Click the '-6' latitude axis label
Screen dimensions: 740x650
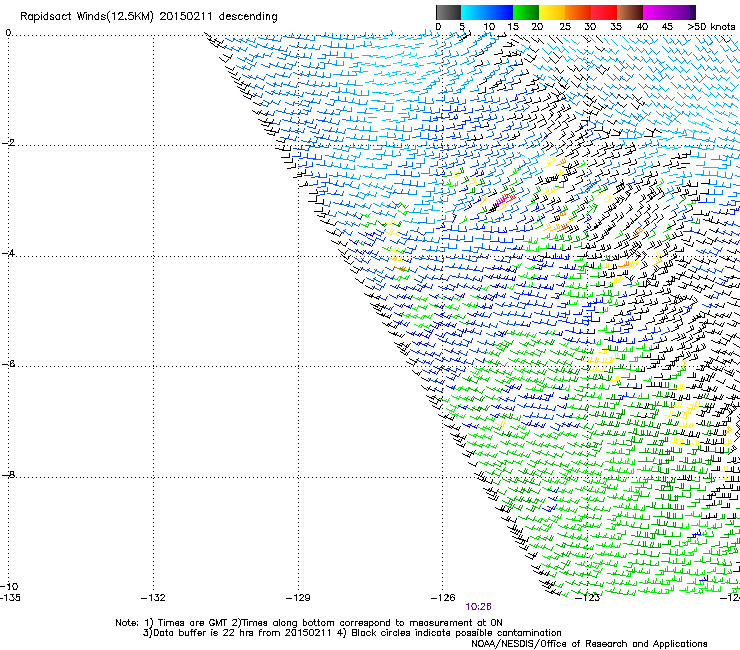tap(8, 364)
